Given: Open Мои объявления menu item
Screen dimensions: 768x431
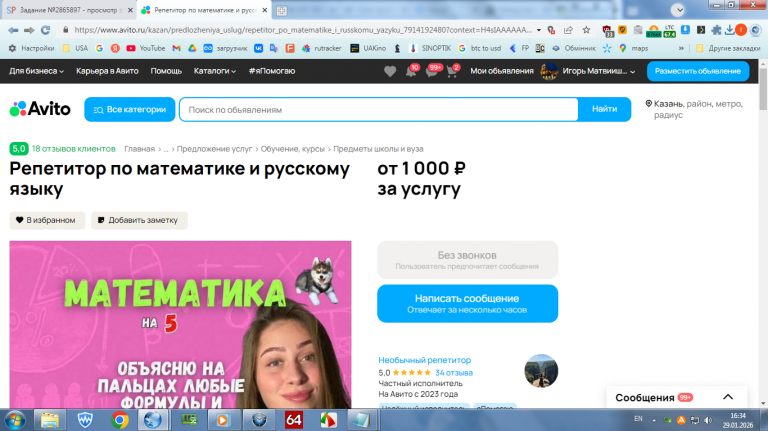Looking at the screenshot, I should click(x=502, y=71).
